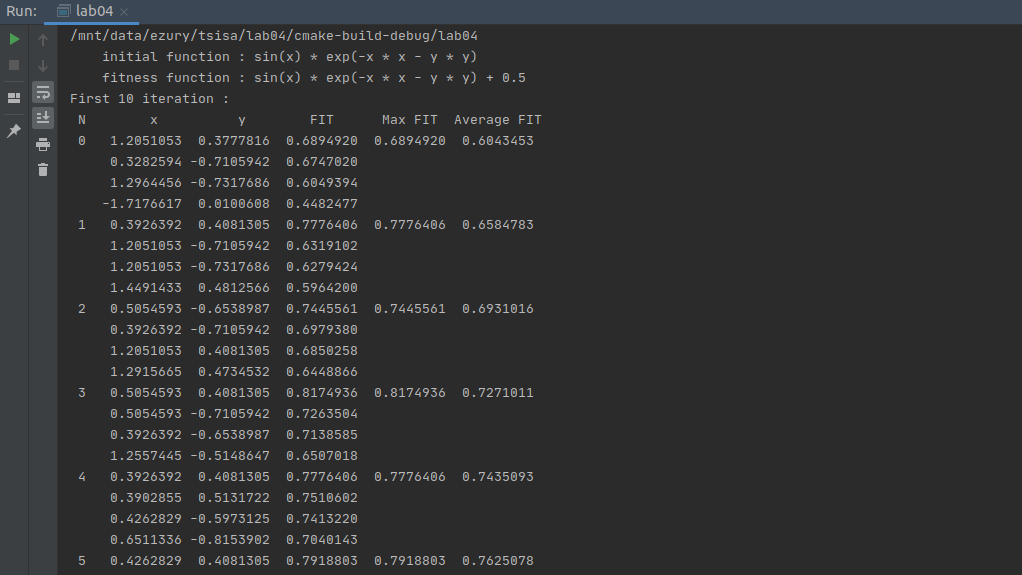Click x value -1.7176617
Screen dimensions: 1022x575
(141, 204)
